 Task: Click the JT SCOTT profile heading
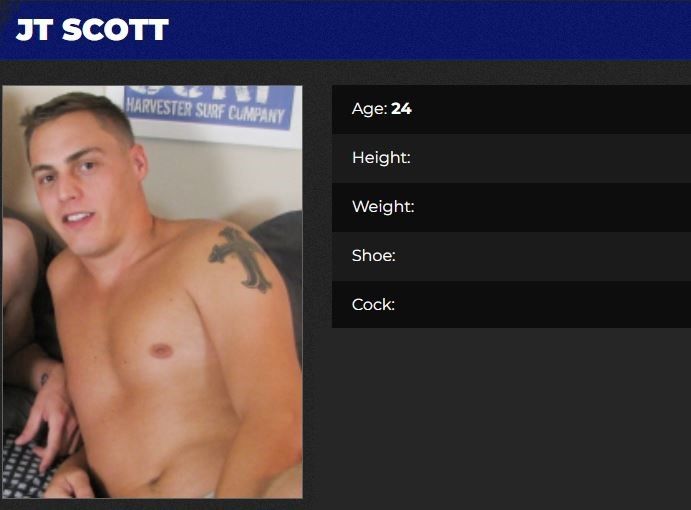92,30
